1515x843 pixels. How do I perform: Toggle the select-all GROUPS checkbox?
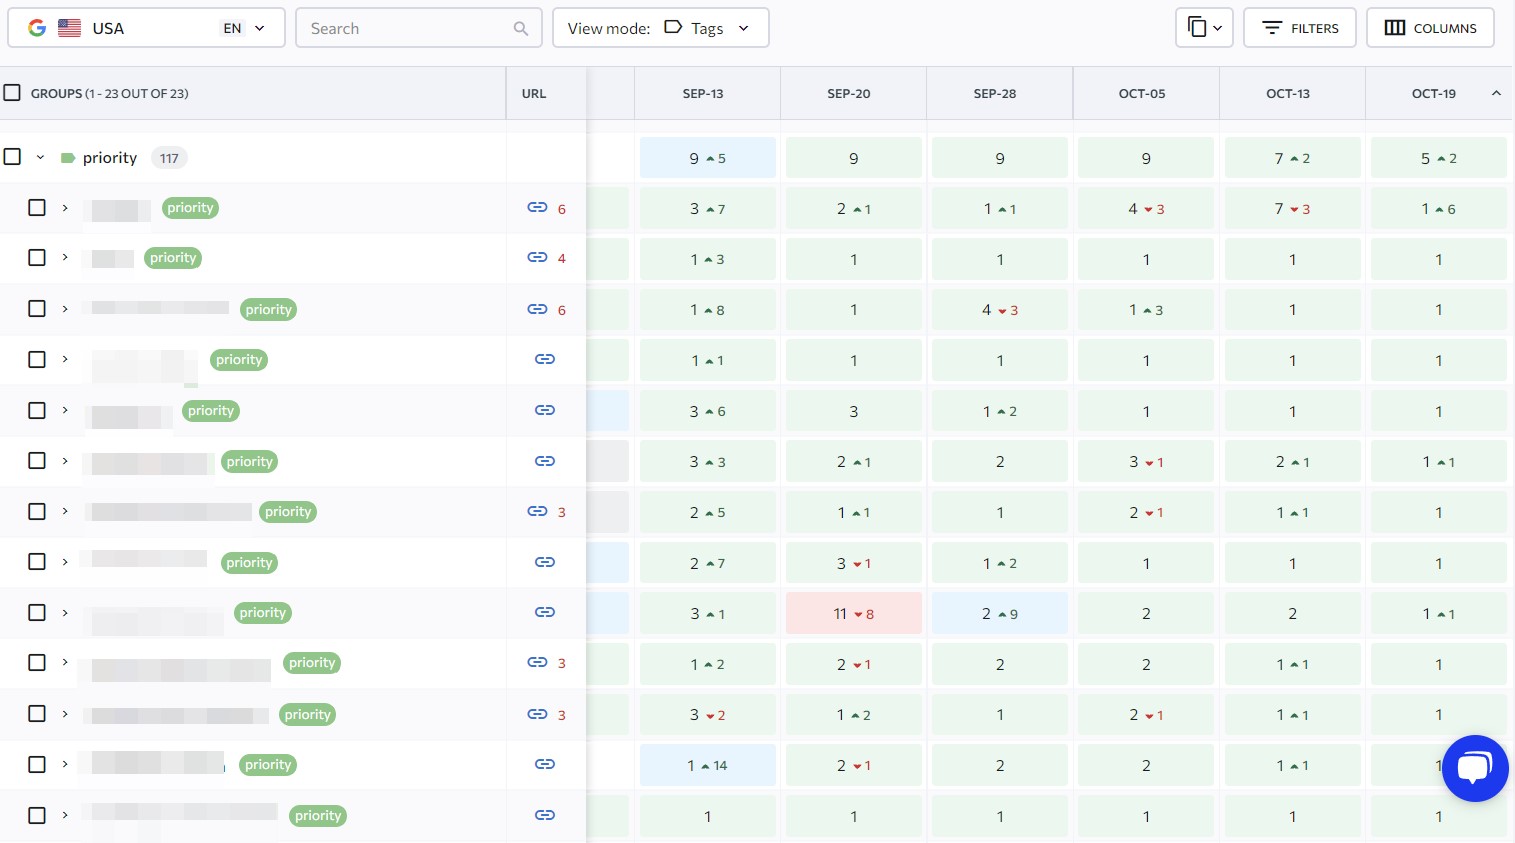[12, 93]
